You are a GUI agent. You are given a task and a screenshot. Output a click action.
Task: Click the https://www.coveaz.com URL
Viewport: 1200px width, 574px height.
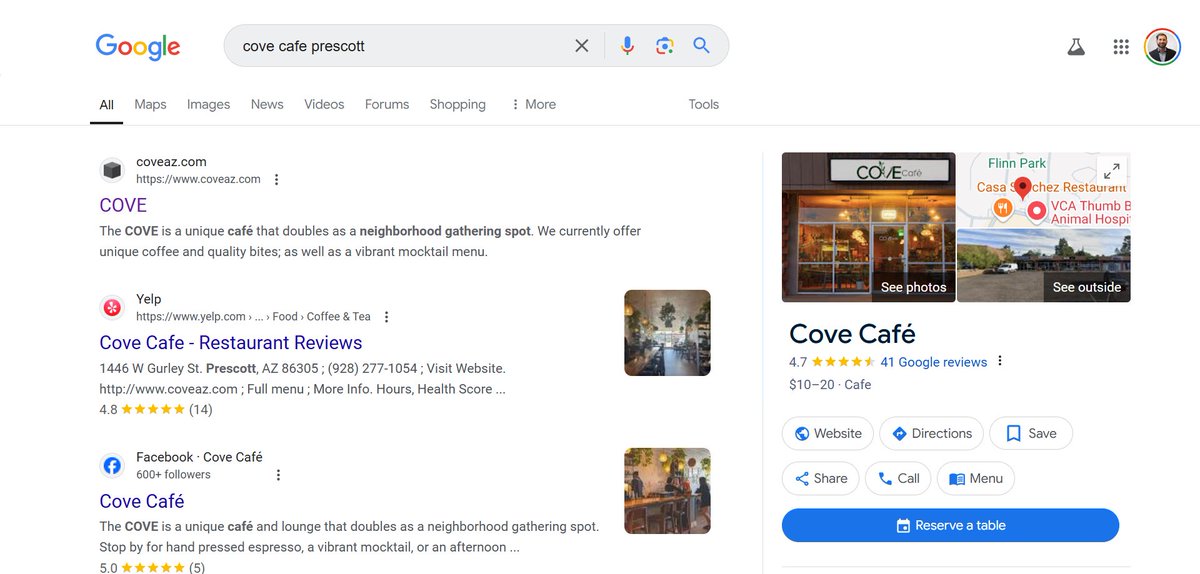(x=198, y=180)
